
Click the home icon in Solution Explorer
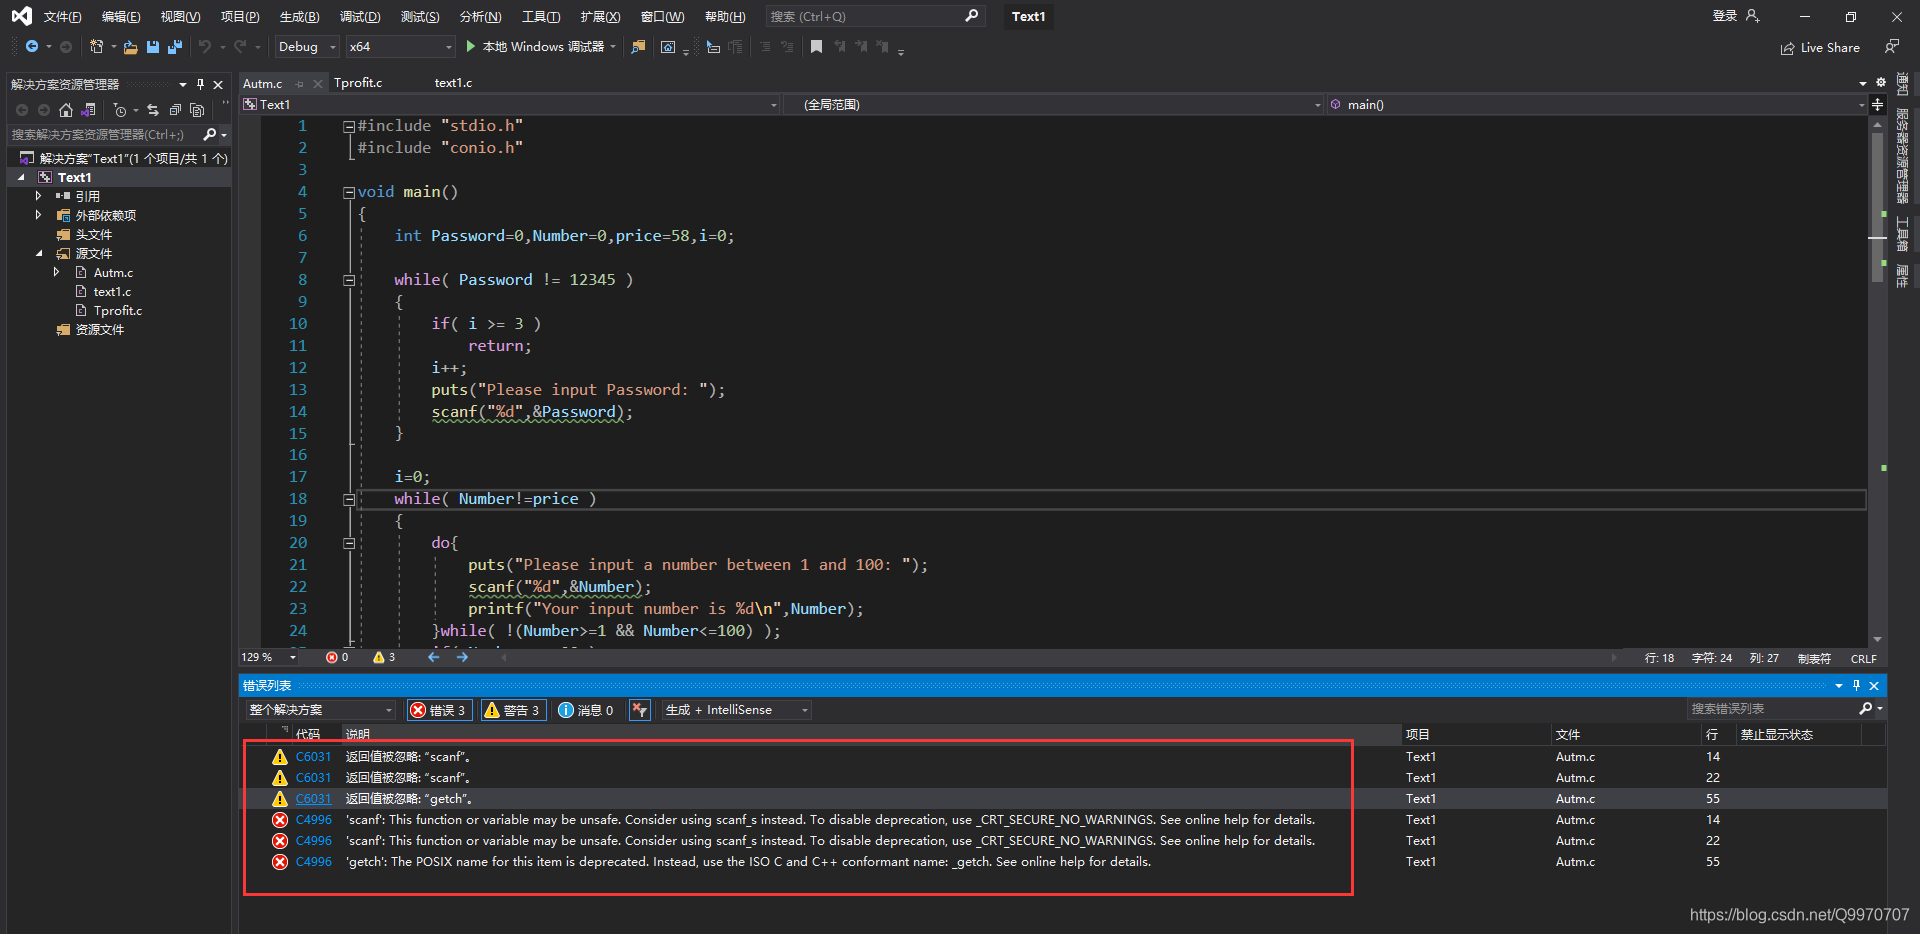point(66,110)
